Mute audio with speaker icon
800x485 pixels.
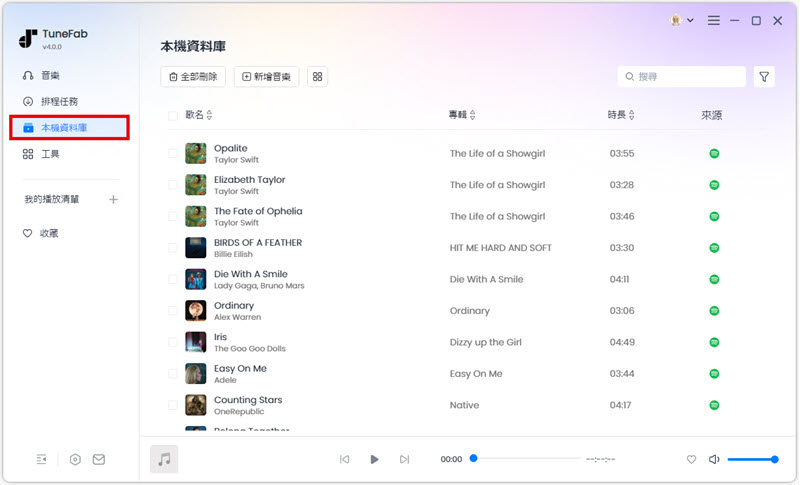(x=714, y=460)
